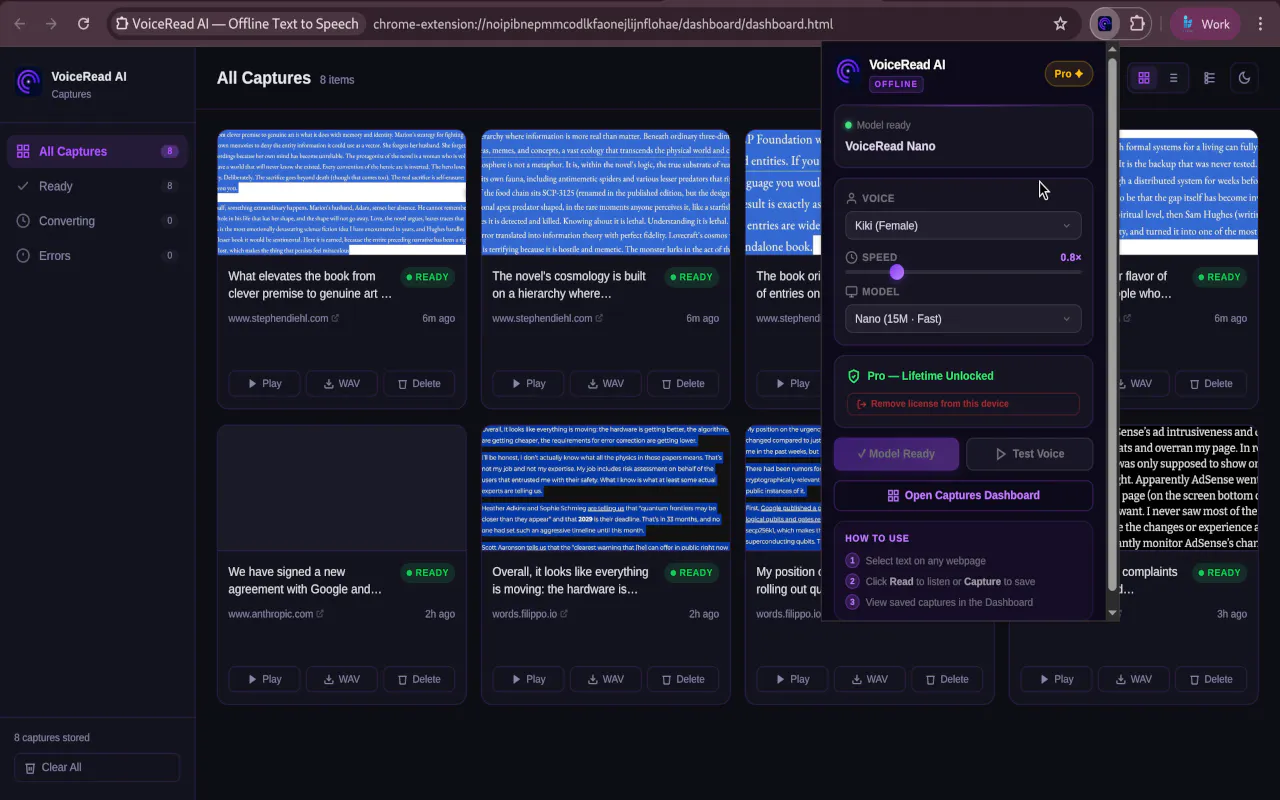Image resolution: width=1280 pixels, height=800 pixels.
Task: Click the VoiceRead logo in the popup header
Action: click(x=848, y=71)
